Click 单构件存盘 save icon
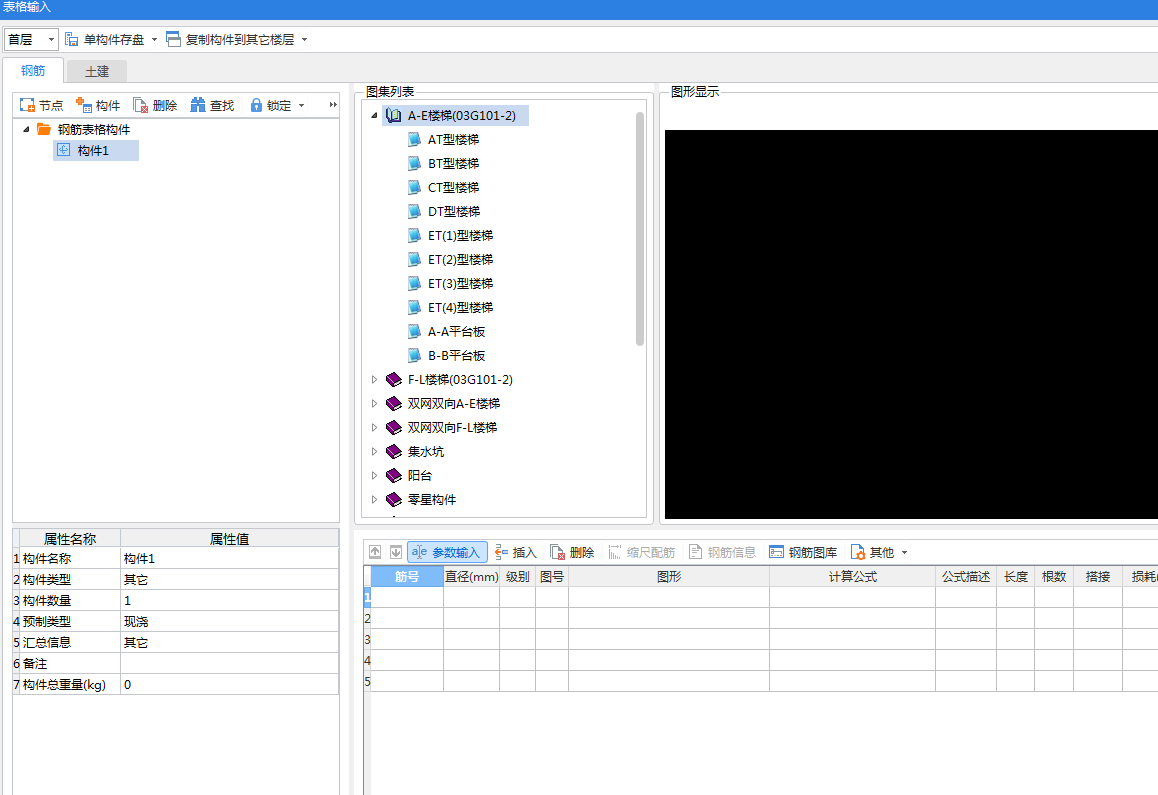Viewport: 1158px width, 795px height. click(x=72, y=39)
